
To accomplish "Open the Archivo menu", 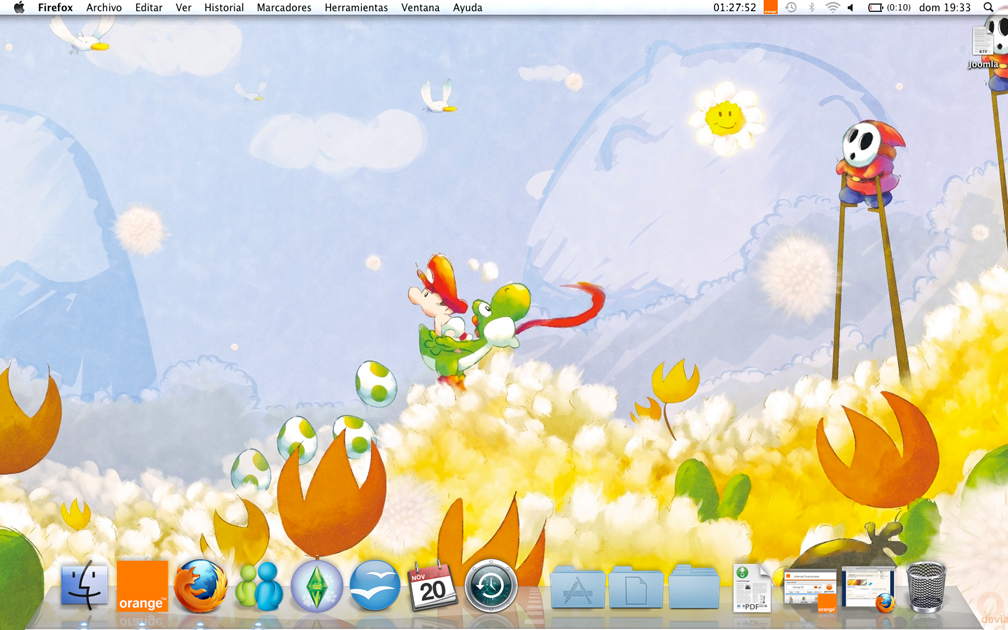I will click(x=104, y=8).
